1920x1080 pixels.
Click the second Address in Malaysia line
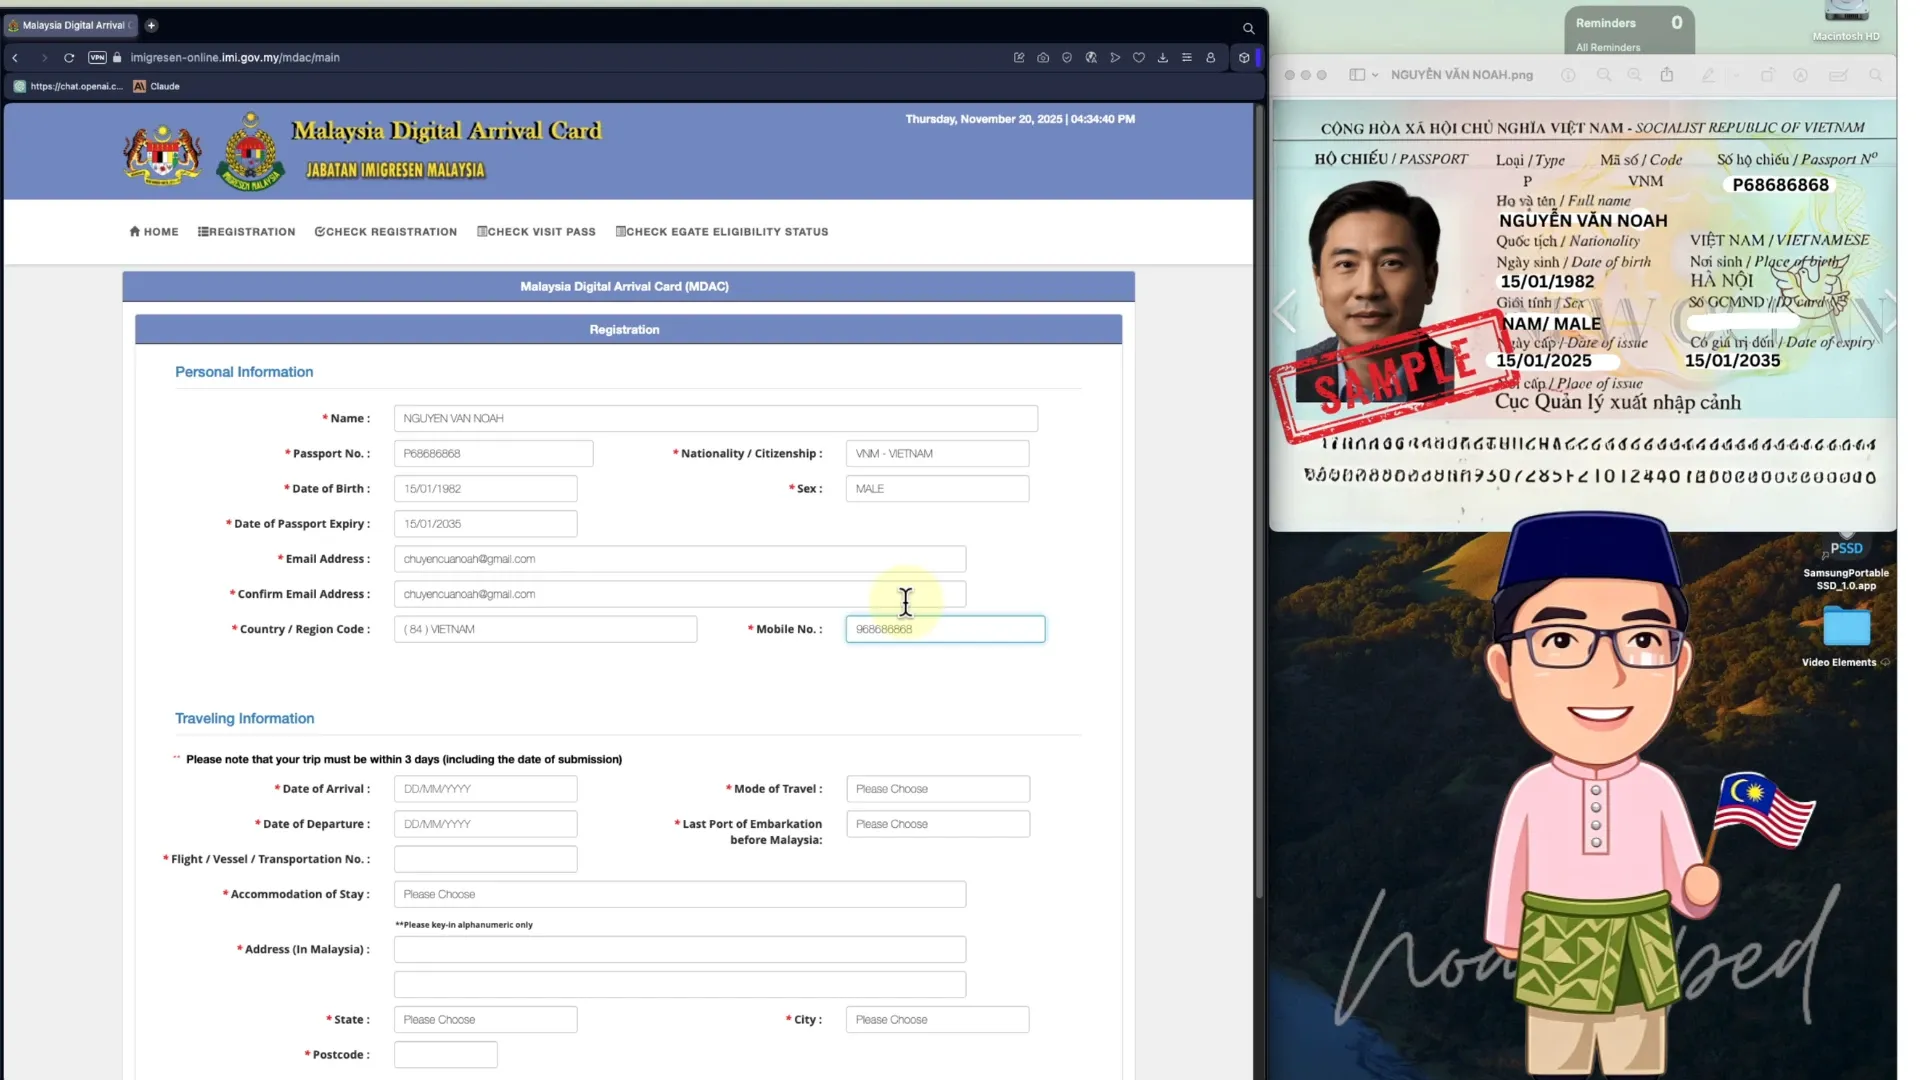pos(680,984)
